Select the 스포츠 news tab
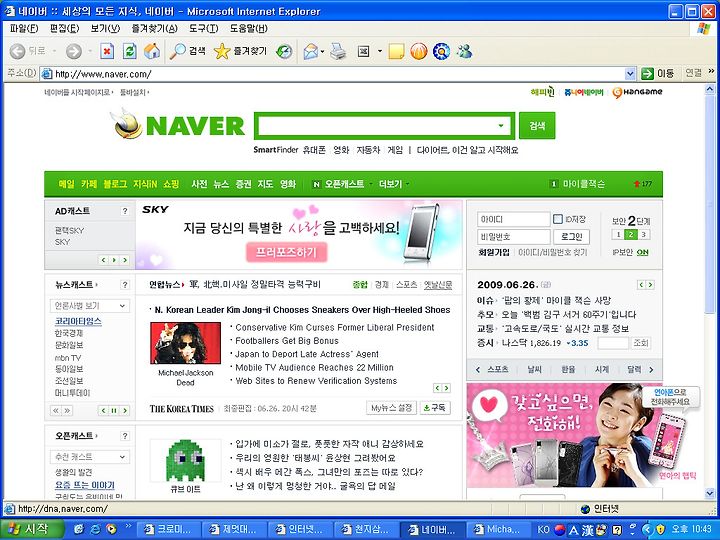This screenshot has height=540, width=720. point(406,285)
